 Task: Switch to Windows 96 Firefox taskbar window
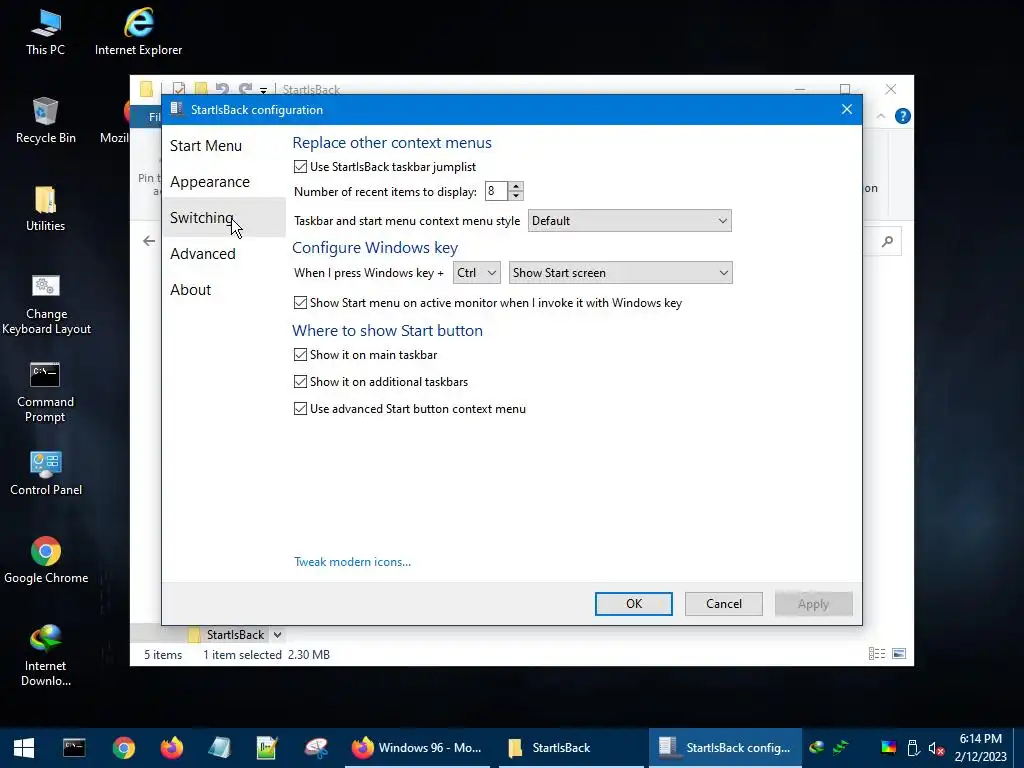pos(417,748)
